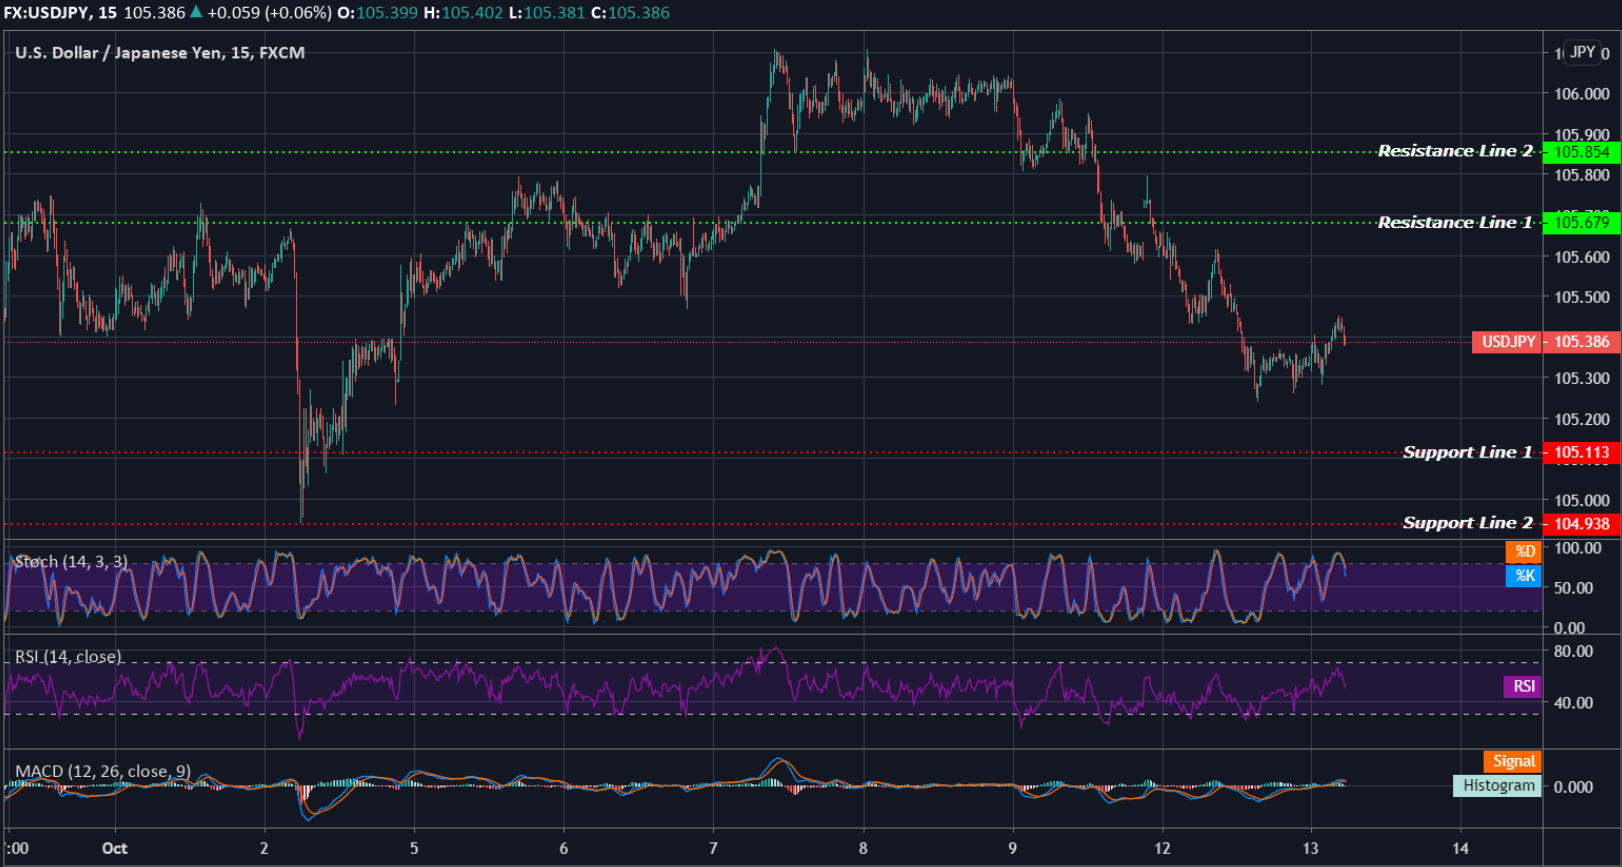
Task: Click the 105.300 price axis label
Action: click(x=1582, y=379)
